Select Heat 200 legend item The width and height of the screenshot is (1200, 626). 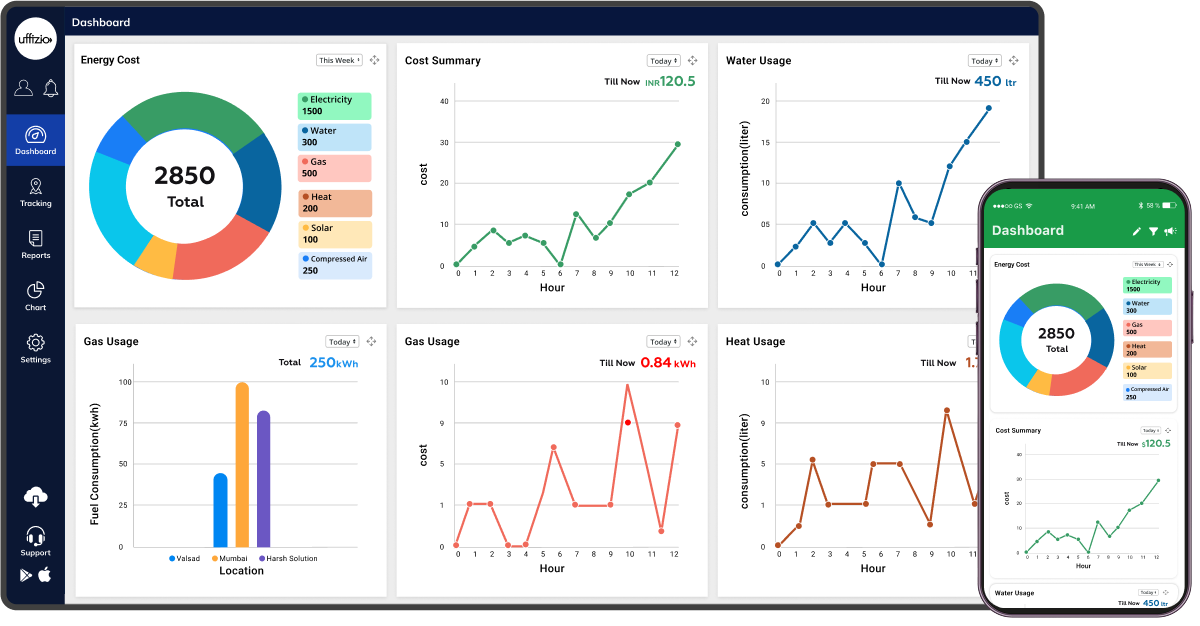click(334, 204)
